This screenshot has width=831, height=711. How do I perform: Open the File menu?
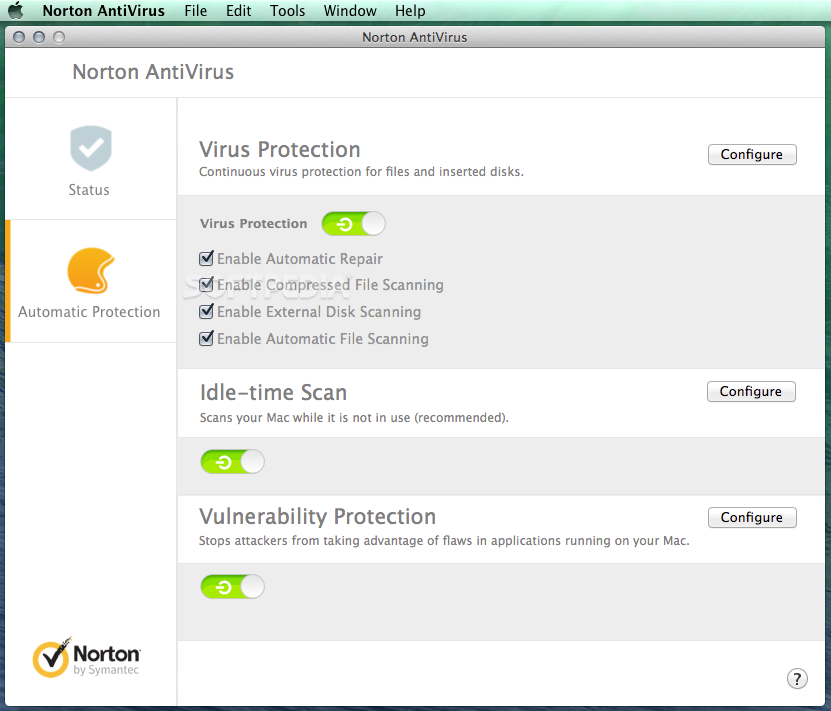coord(196,11)
